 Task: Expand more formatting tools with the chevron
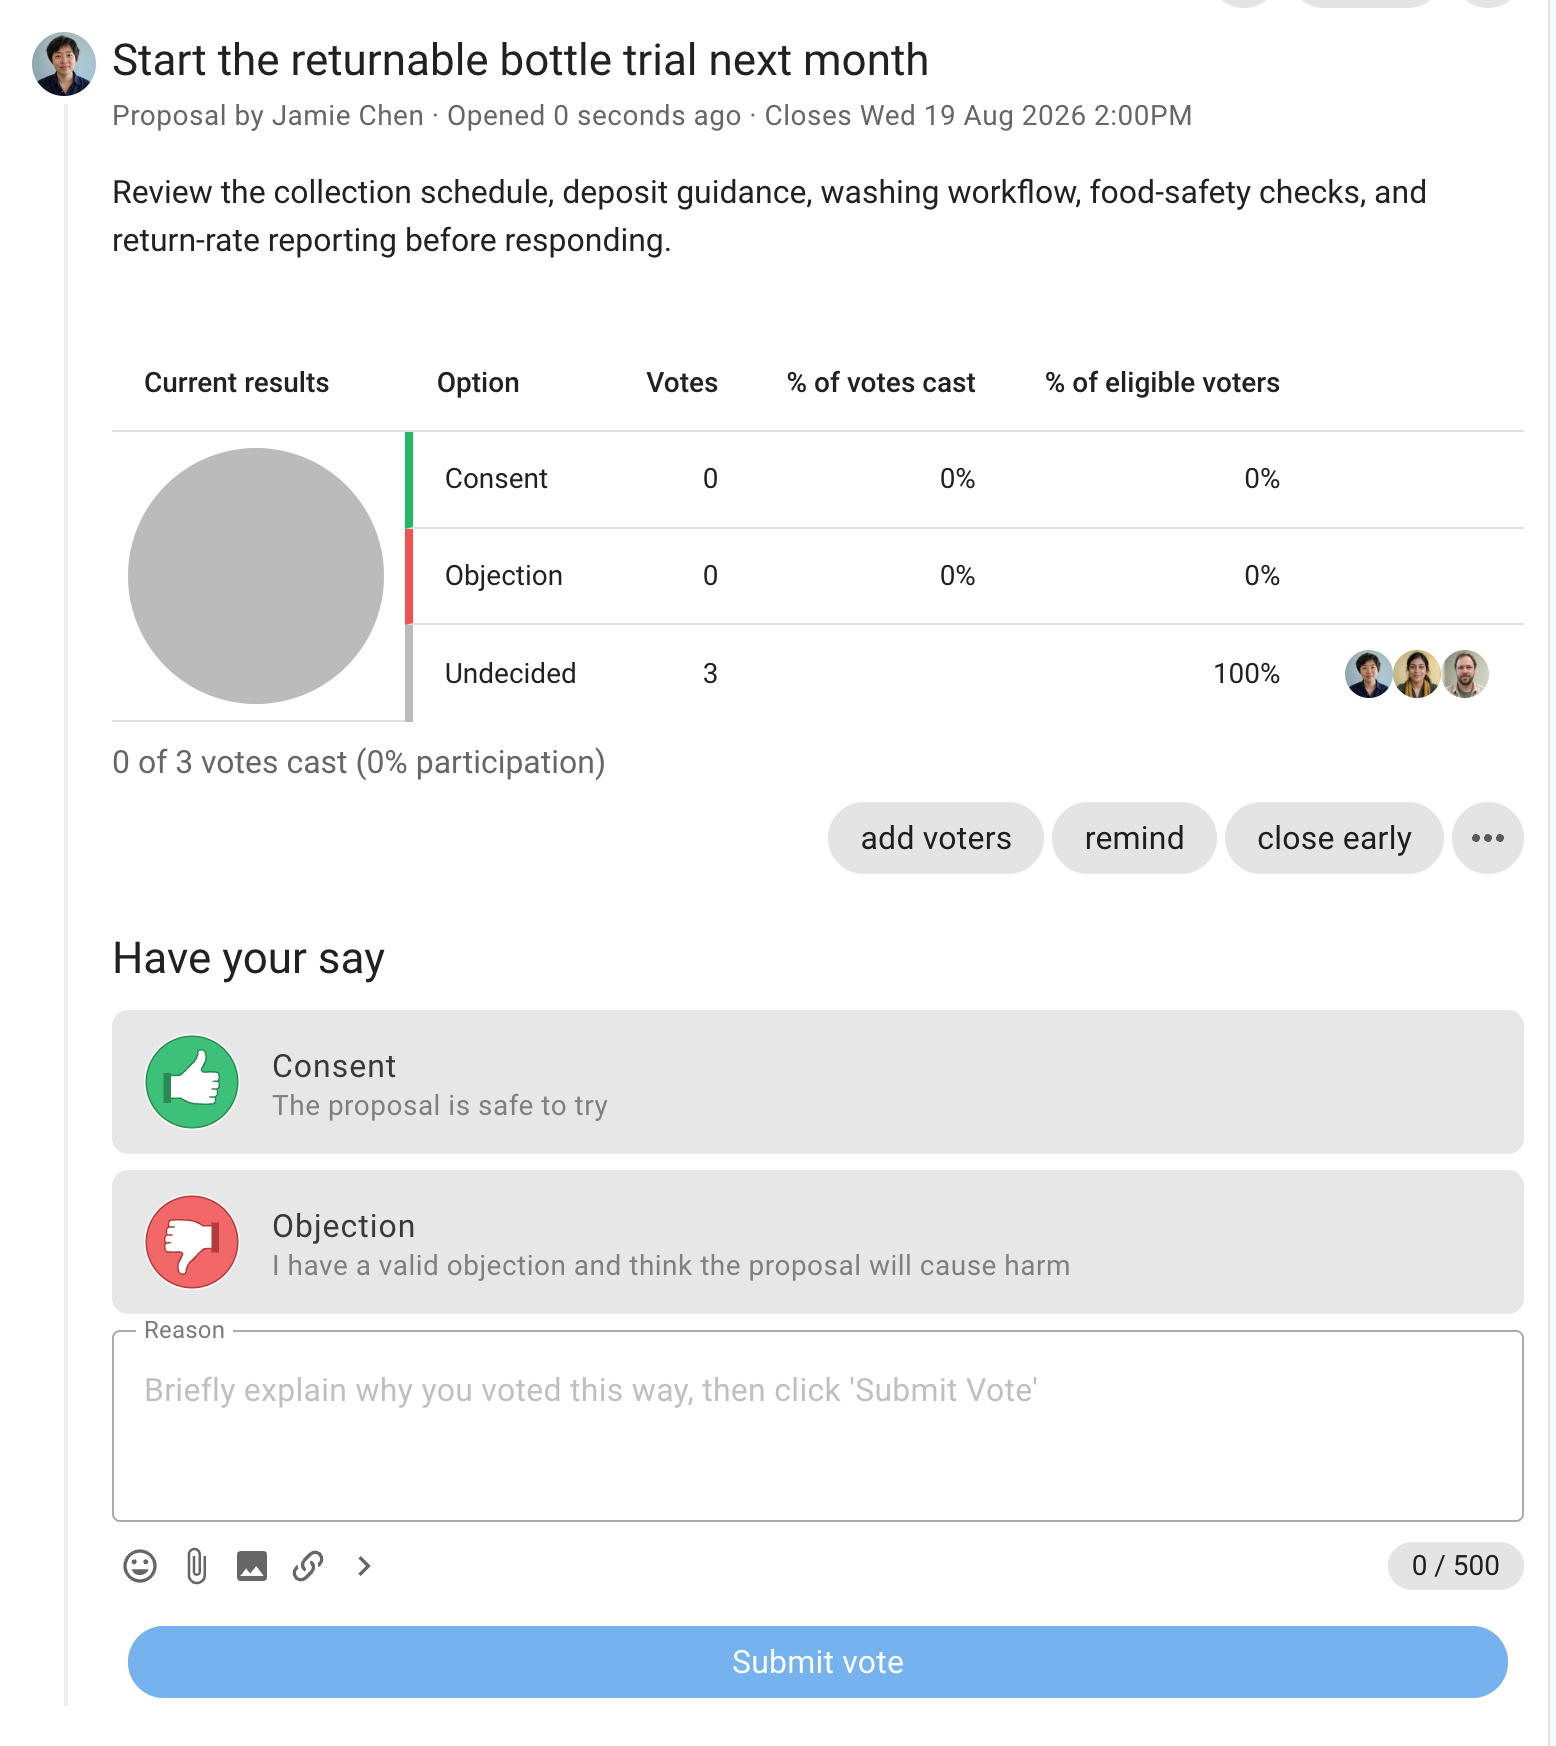364,1566
